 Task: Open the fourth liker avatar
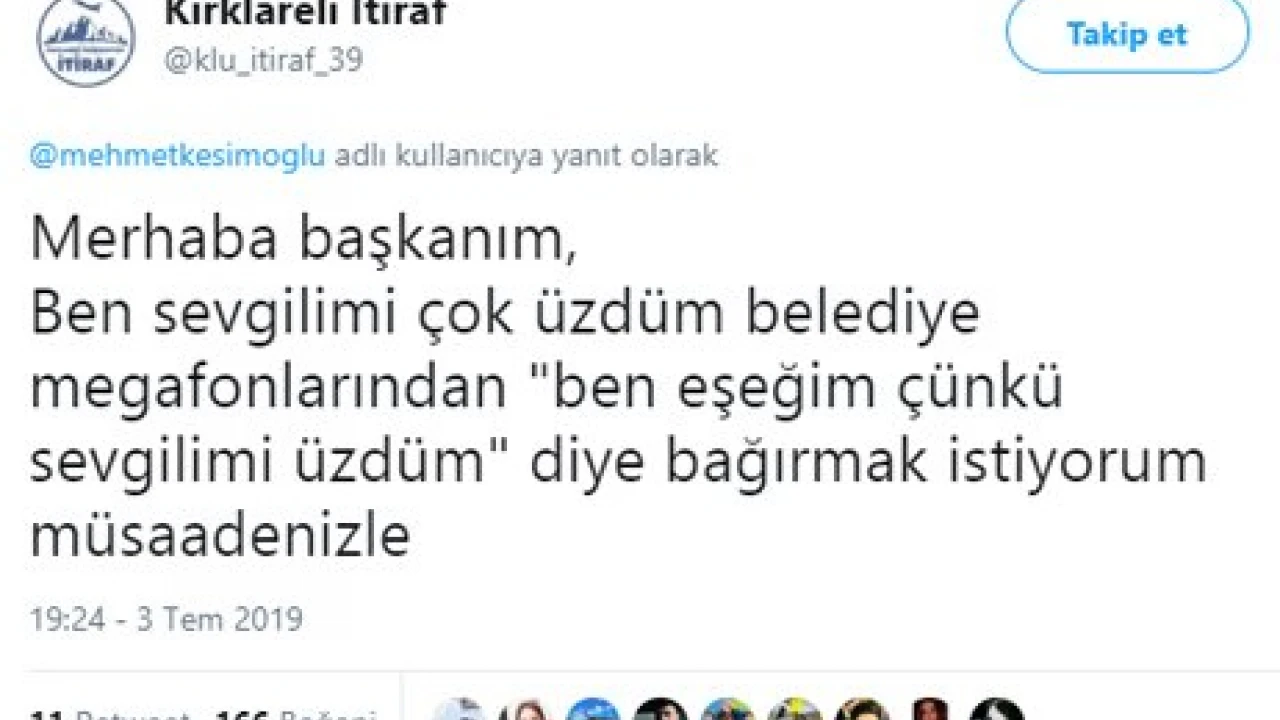coord(660,710)
